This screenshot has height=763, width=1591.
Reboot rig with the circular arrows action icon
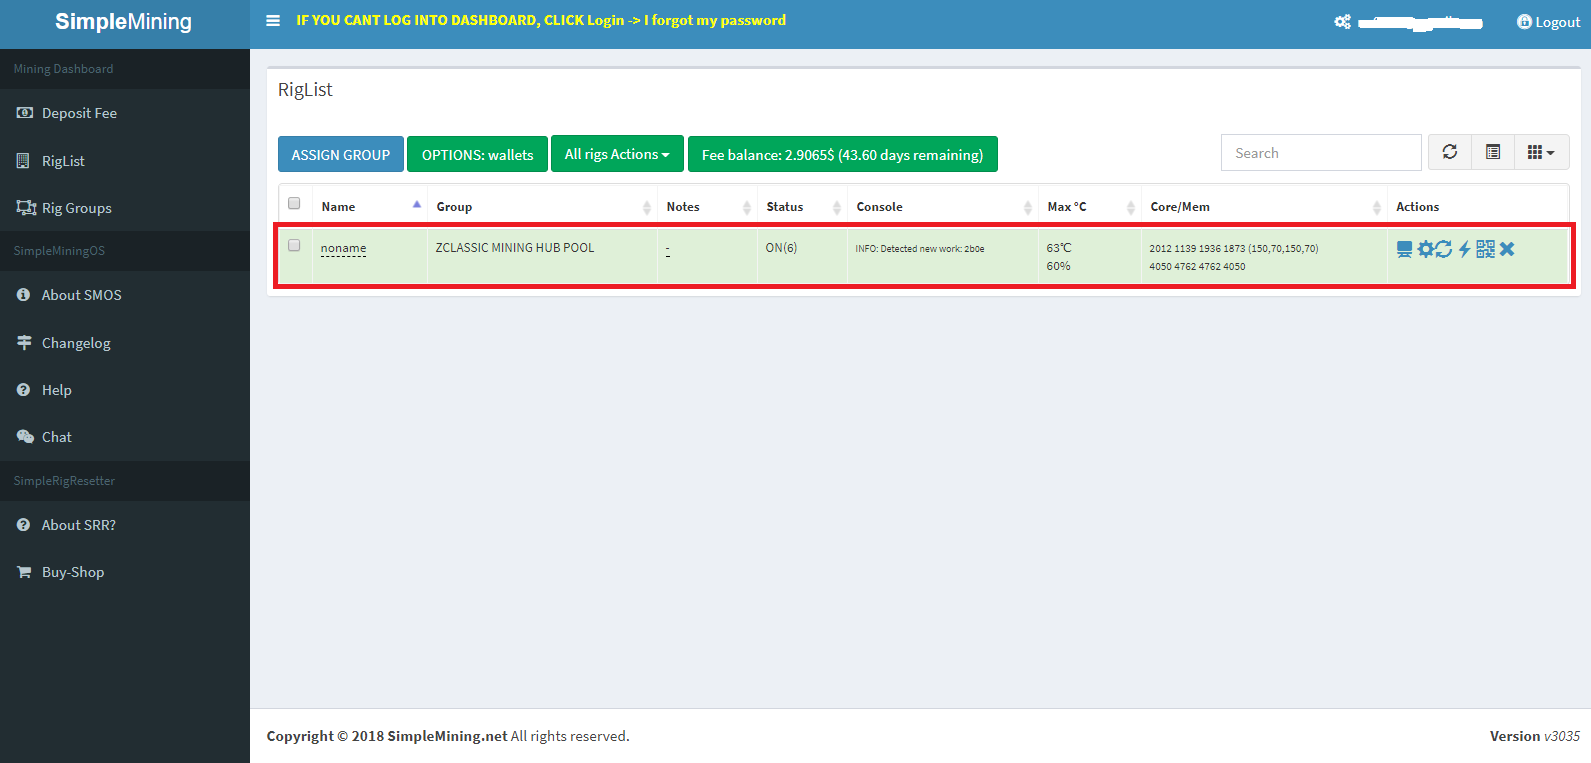click(1444, 249)
